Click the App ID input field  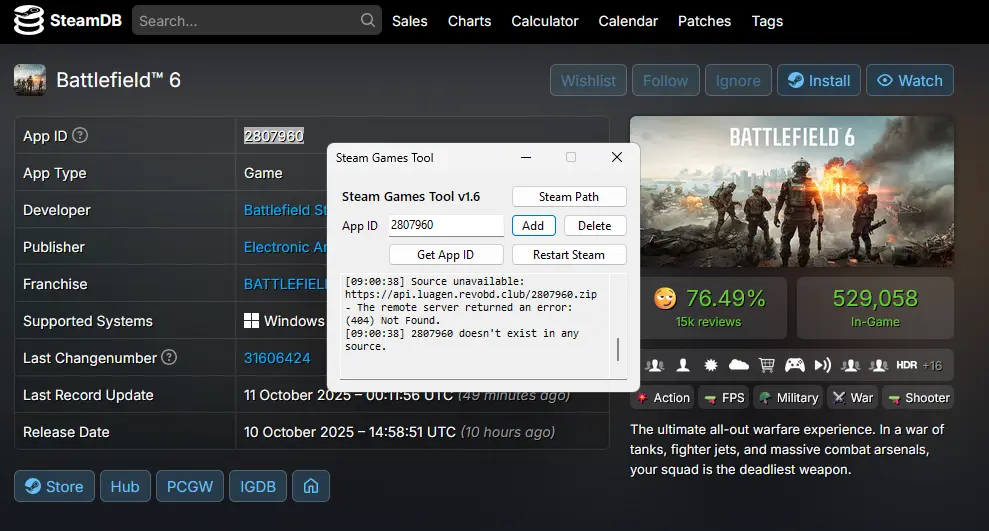pyautogui.click(x=446, y=225)
